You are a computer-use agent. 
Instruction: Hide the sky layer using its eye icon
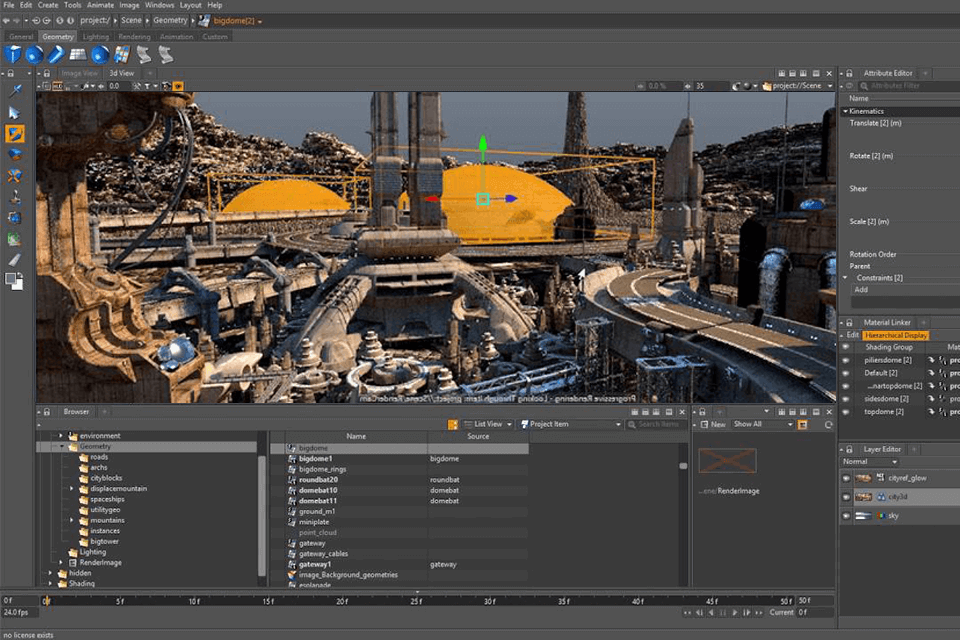pos(847,515)
